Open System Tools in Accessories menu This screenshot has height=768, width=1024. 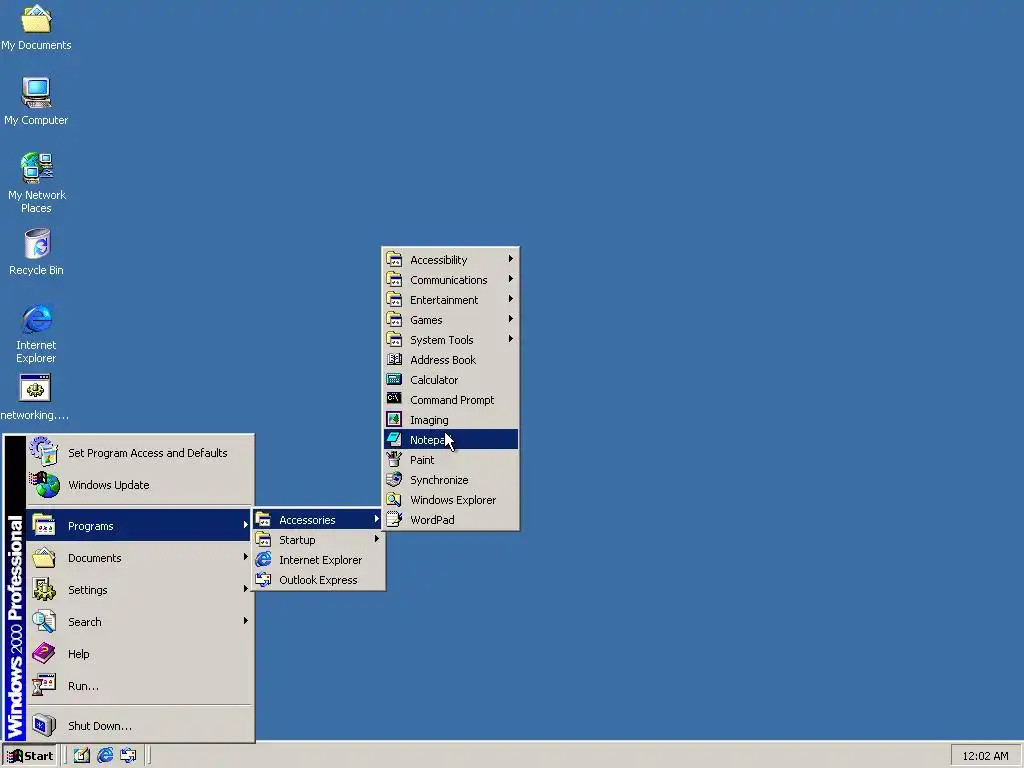click(451, 340)
